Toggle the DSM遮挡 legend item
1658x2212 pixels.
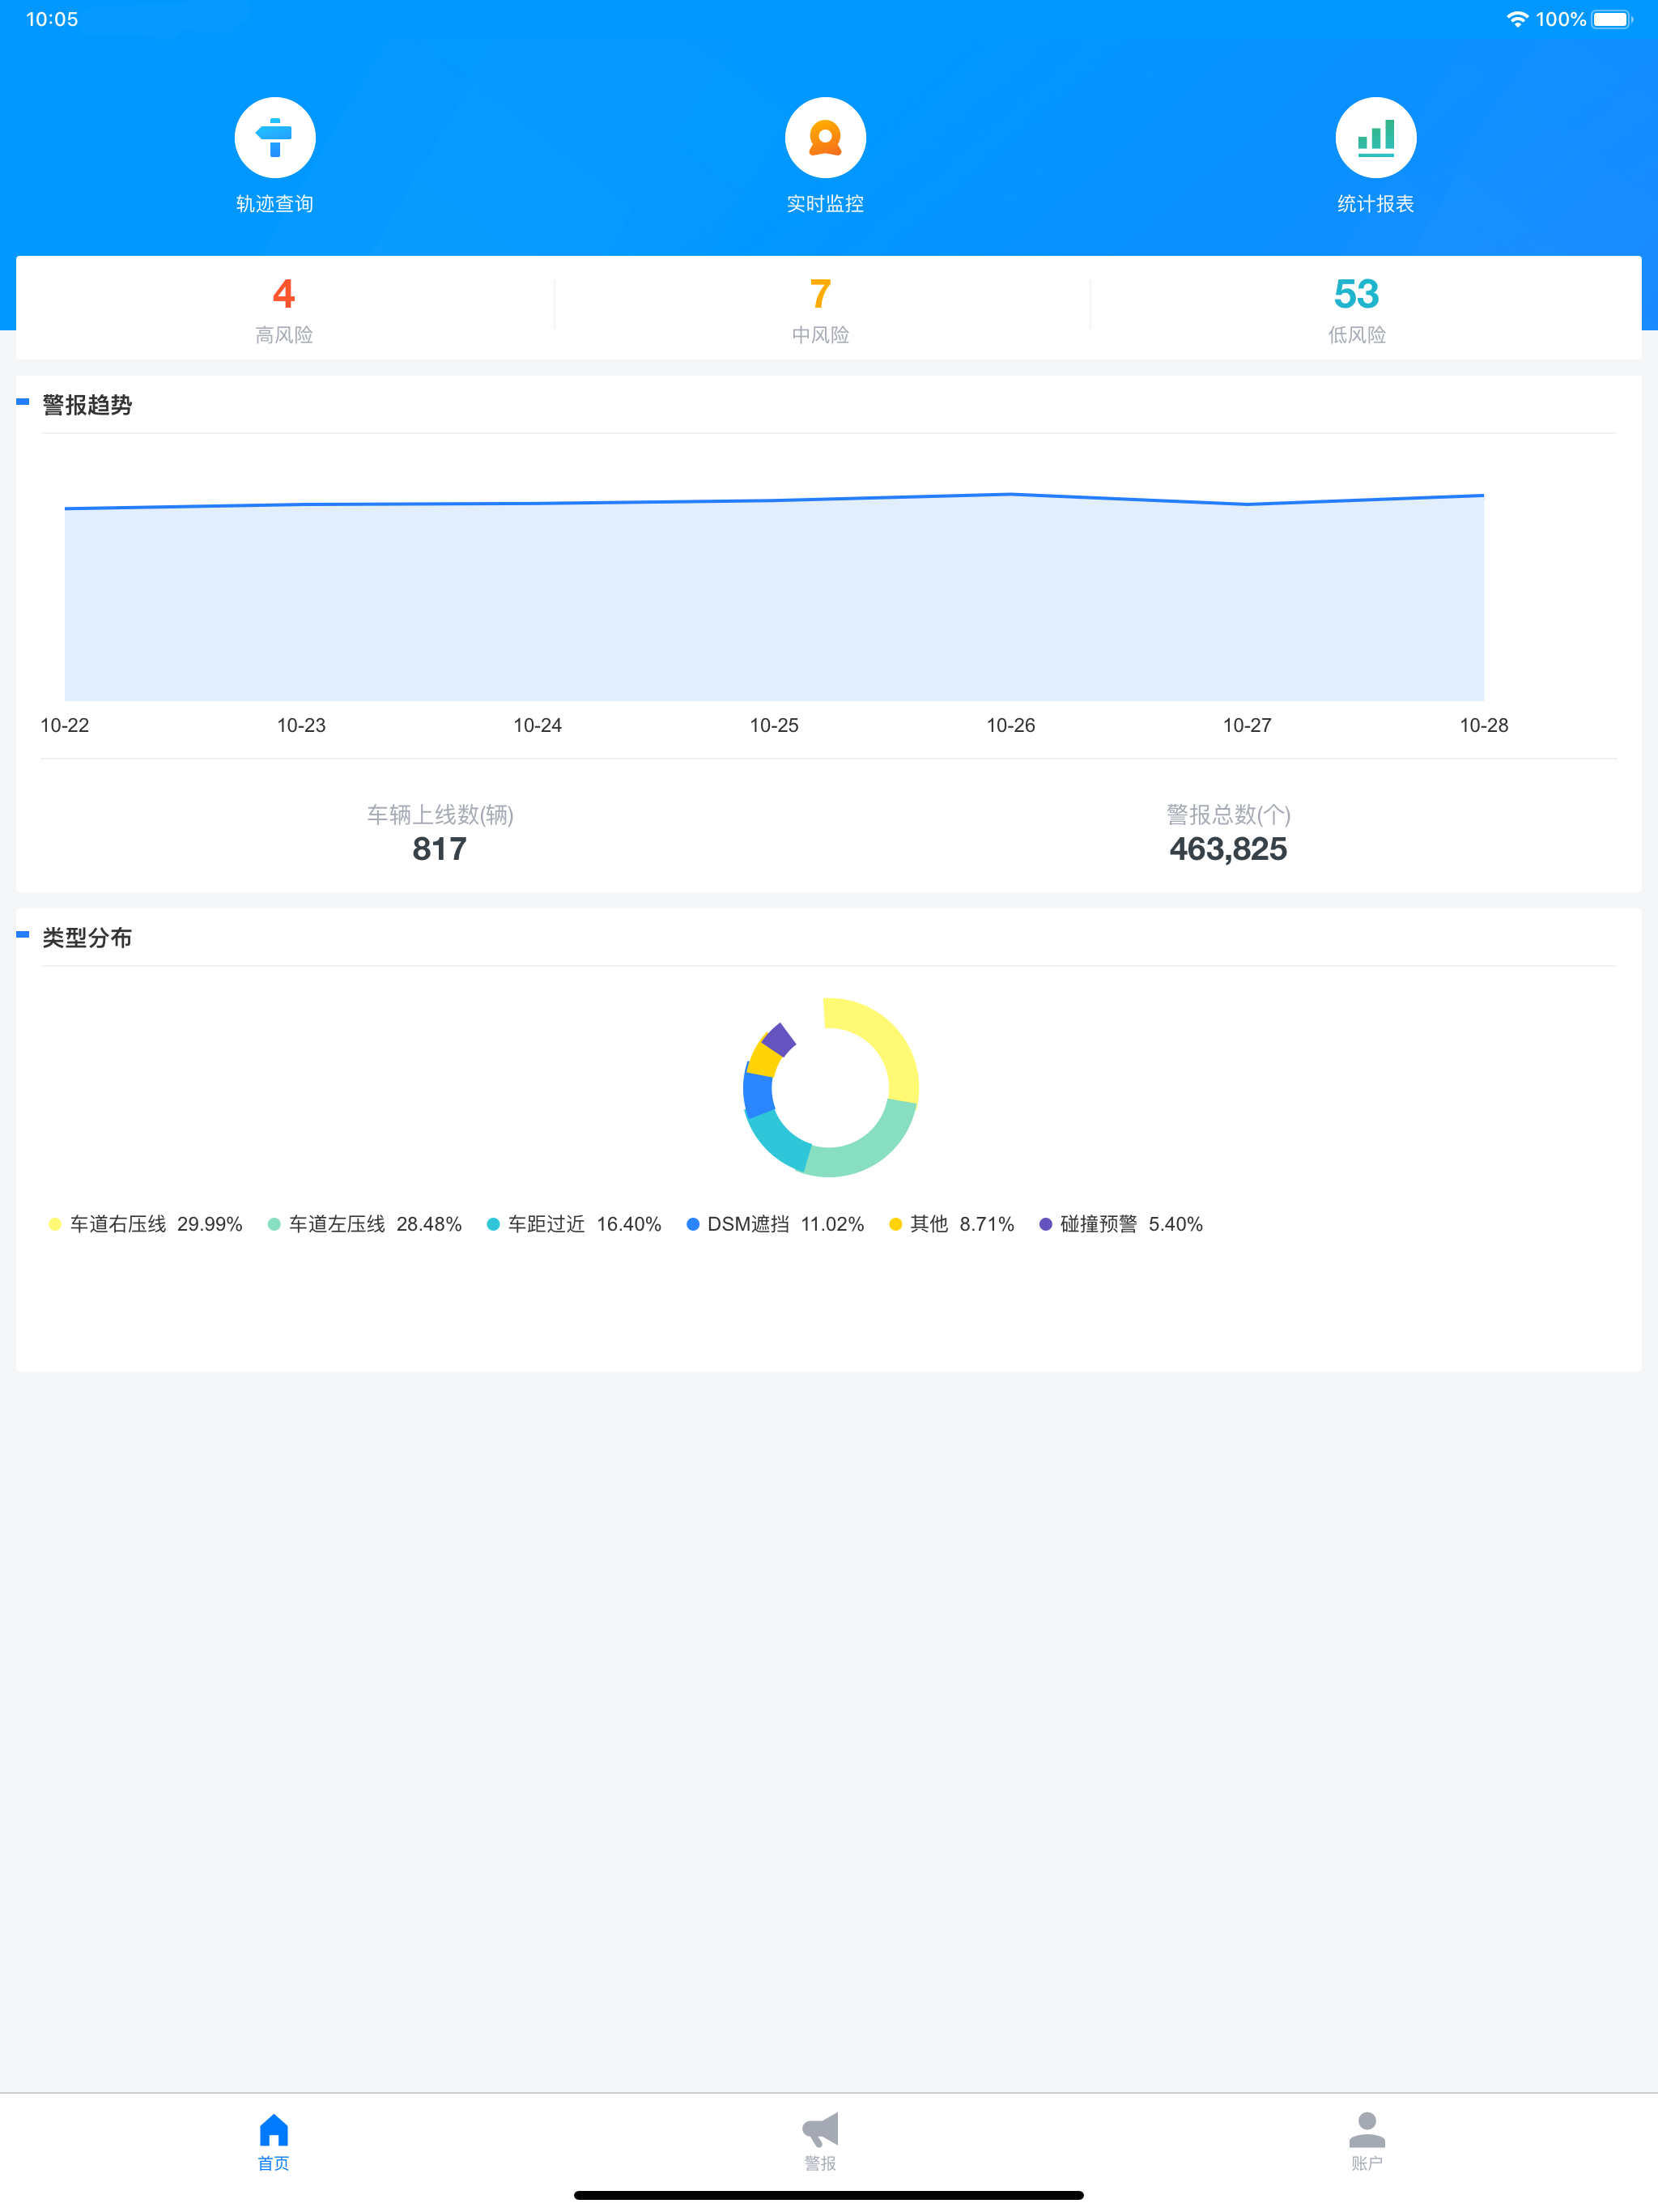[775, 1224]
